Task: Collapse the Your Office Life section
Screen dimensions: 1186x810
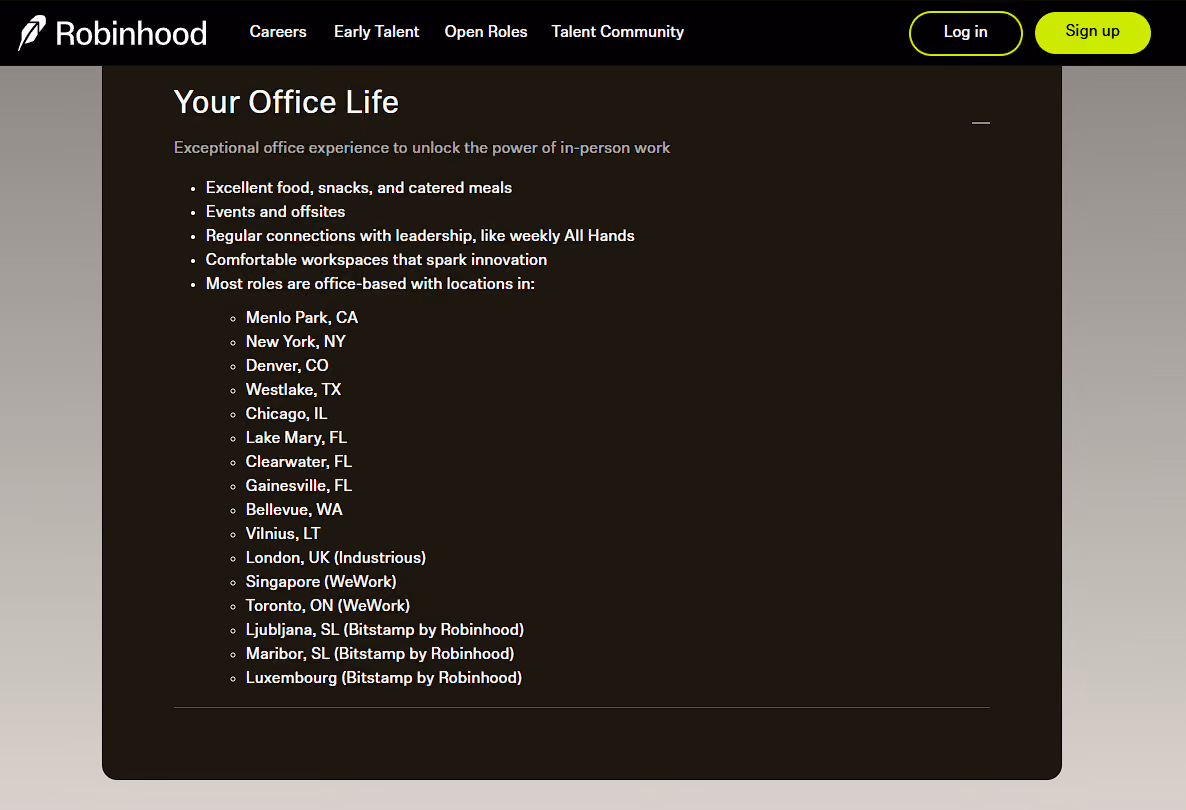Action: [x=980, y=123]
